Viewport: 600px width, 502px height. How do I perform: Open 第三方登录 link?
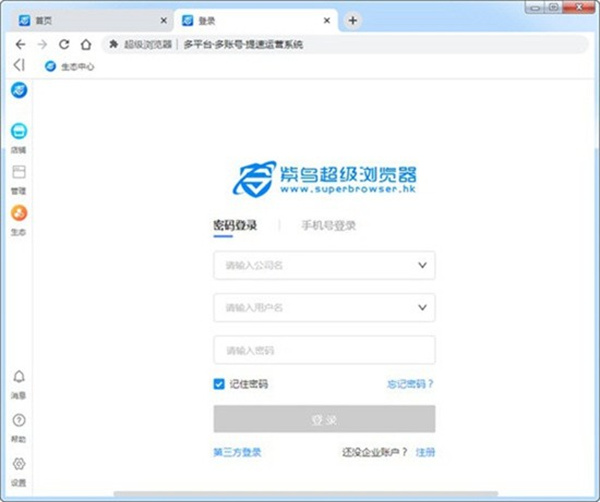click(x=237, y=452)
